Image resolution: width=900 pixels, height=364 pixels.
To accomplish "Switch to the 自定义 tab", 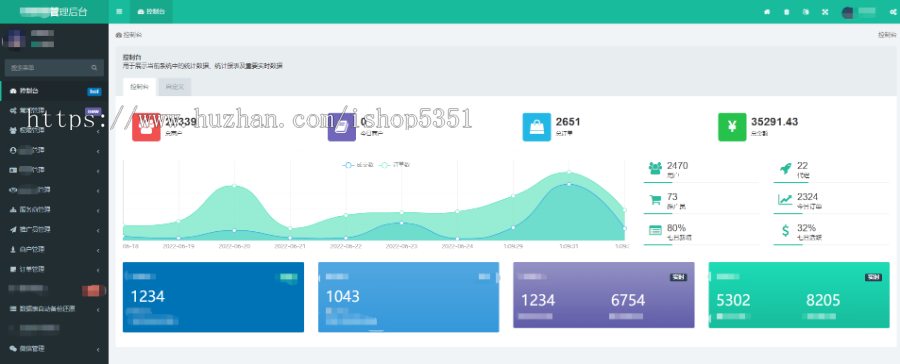I will [x=174, y=87].
